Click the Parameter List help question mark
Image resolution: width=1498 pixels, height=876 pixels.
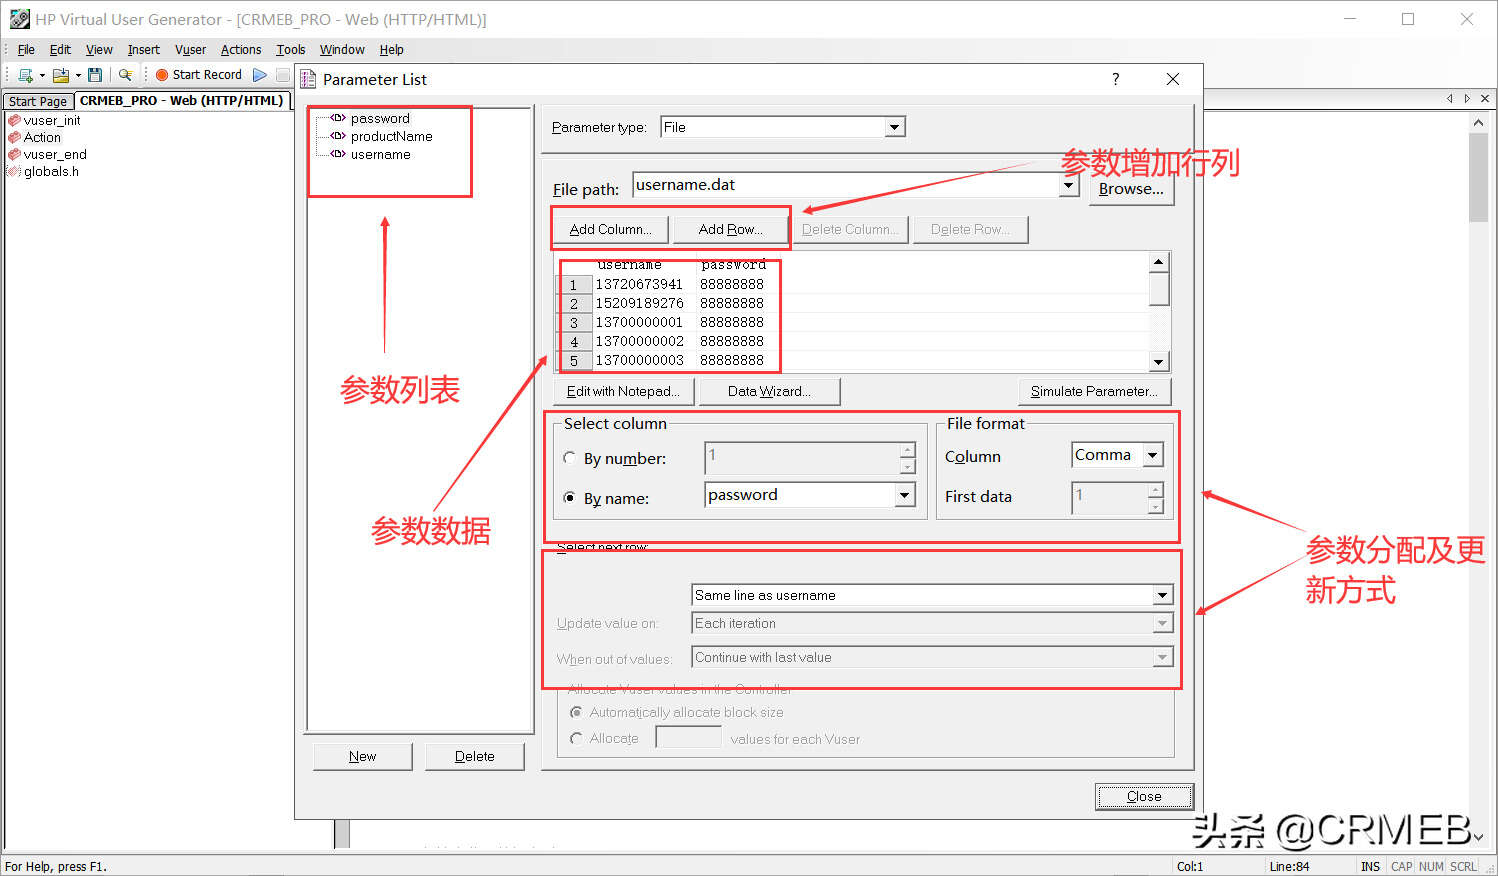click(1115, 79)
